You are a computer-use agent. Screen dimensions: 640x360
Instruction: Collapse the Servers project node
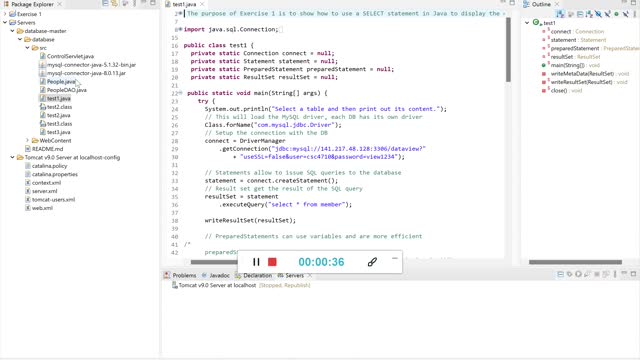pyautogui.click(x=5, y=22)
